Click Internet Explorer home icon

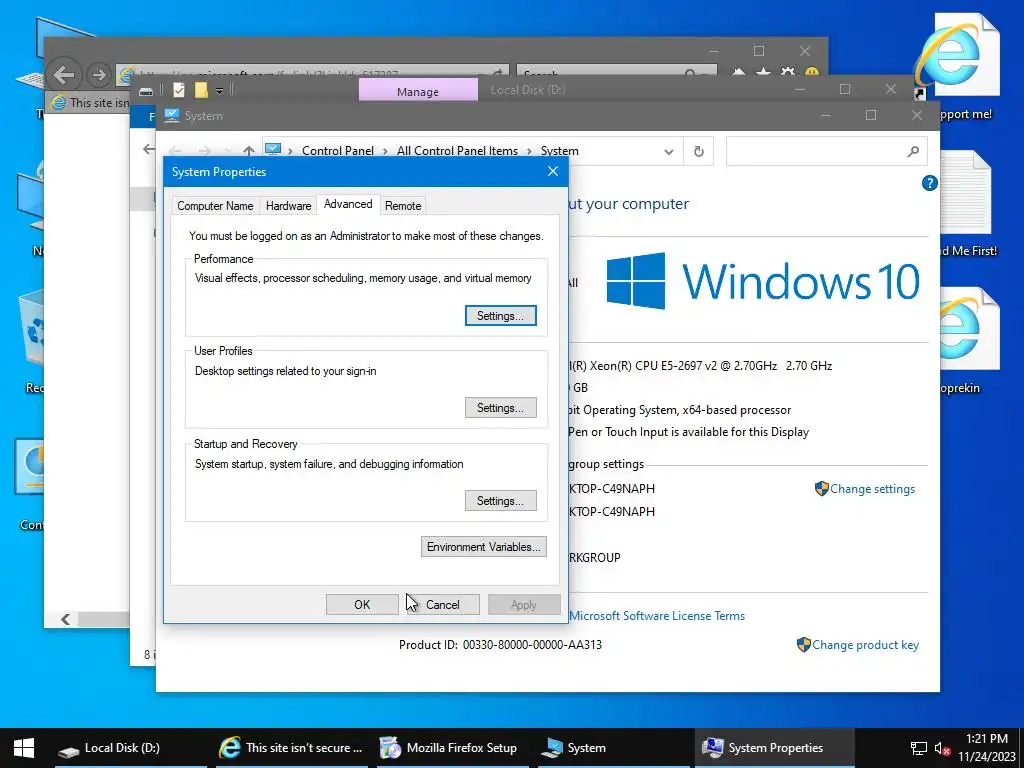click(x=739, y=74)
